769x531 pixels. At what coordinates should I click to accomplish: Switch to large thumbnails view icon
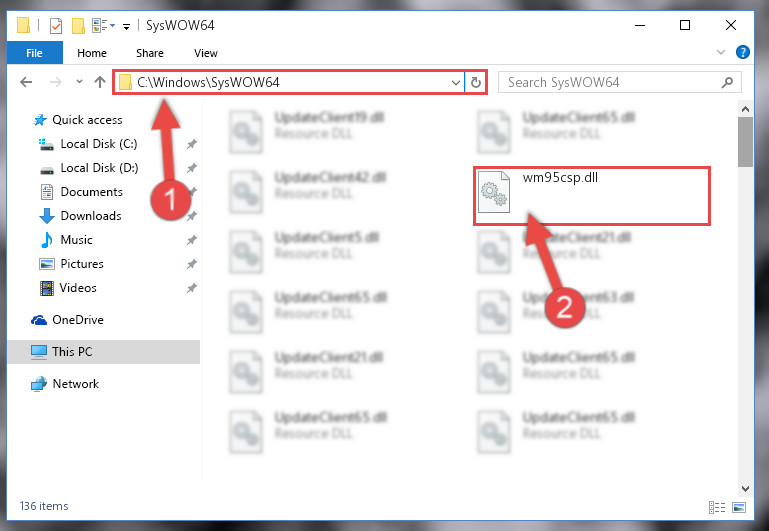(x=739, y=507)
